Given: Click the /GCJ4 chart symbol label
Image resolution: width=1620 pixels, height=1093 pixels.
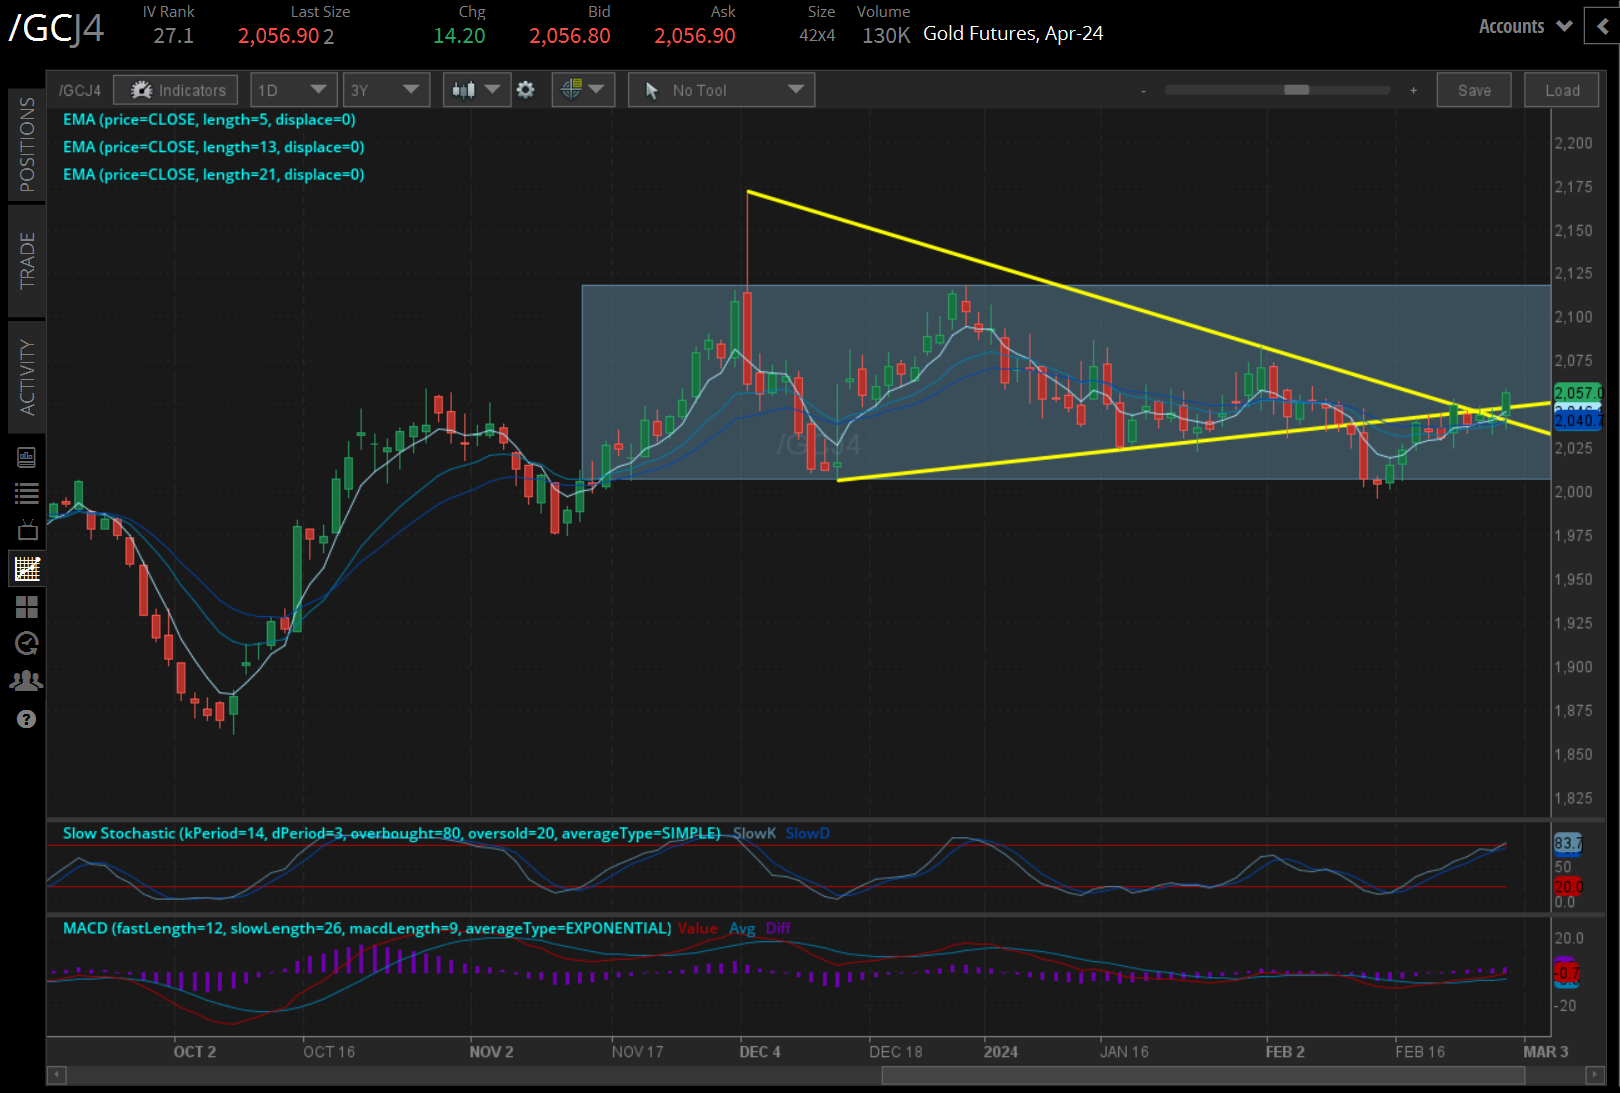Looking at the screenshot, I should 80,90.
